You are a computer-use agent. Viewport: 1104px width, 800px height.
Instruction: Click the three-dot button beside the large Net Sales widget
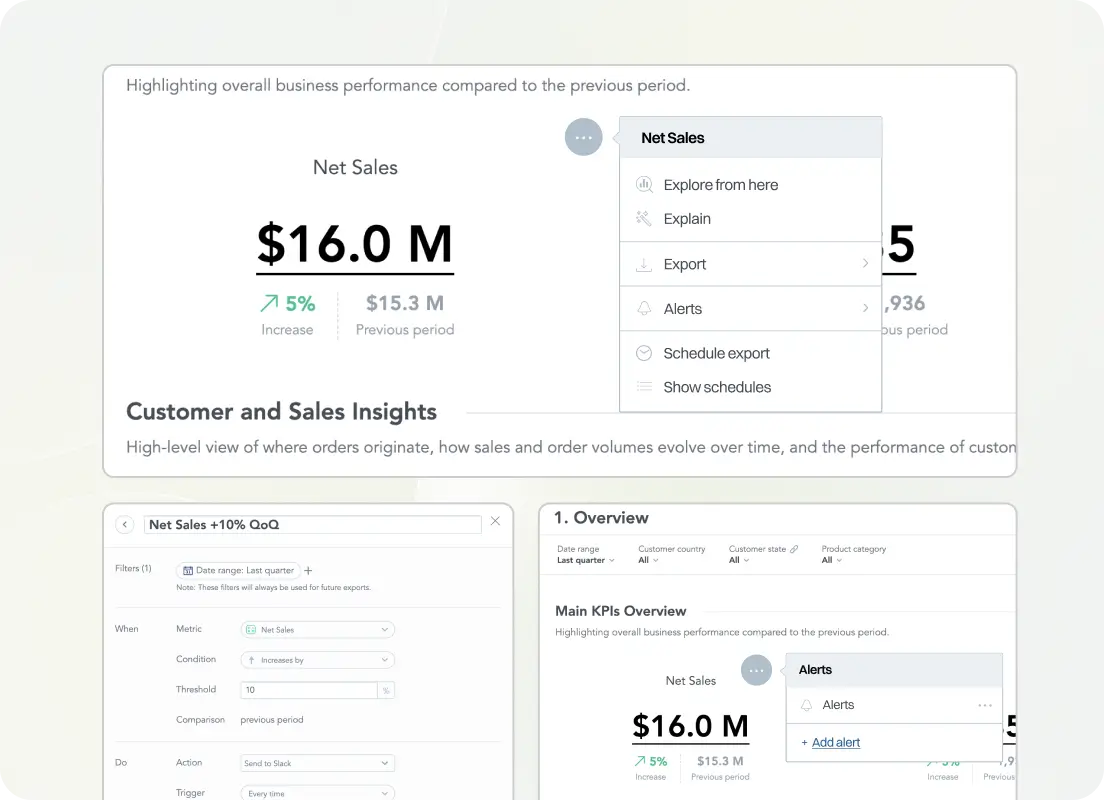[583, 137]
